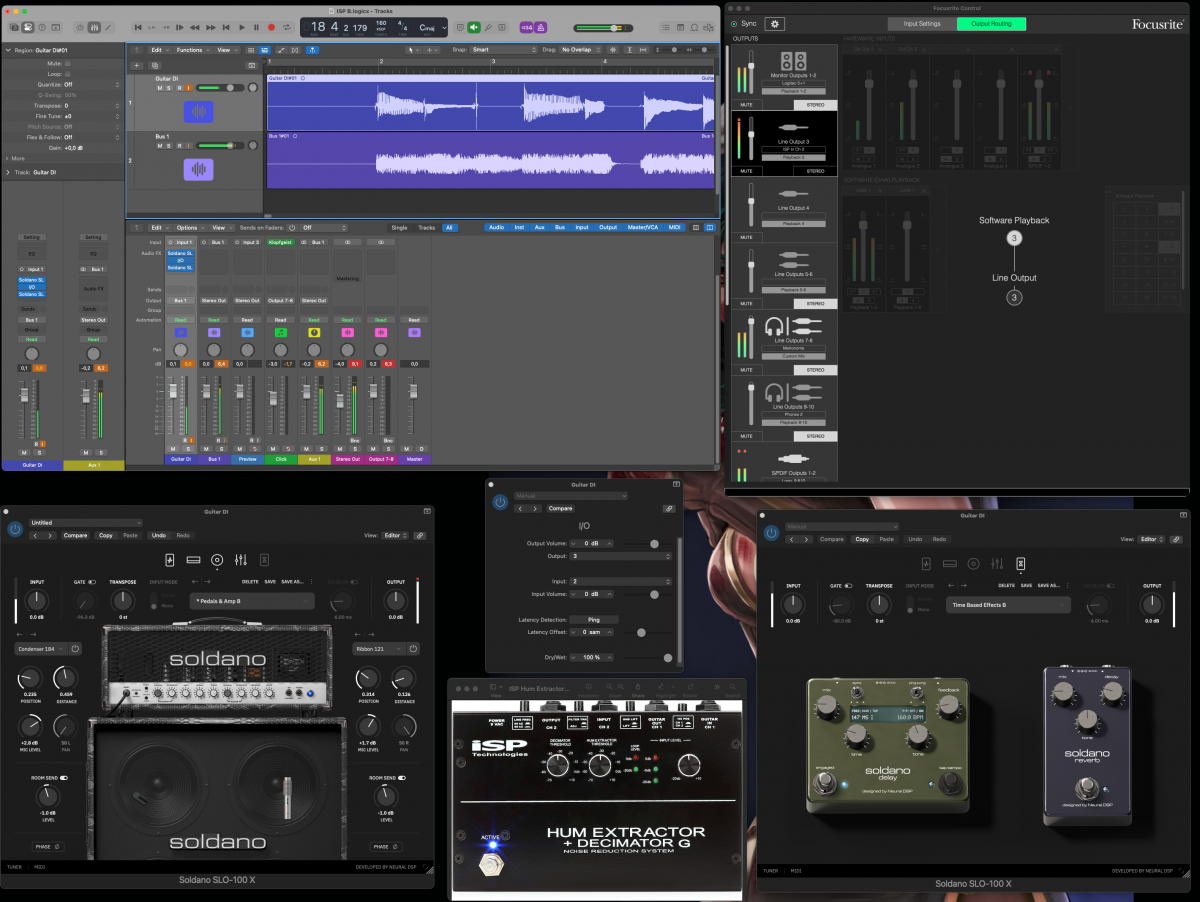Select the Monitor Outputs 1-2 speaker icon
Viewport: 1200px width, 902px height.
(793, 61)
